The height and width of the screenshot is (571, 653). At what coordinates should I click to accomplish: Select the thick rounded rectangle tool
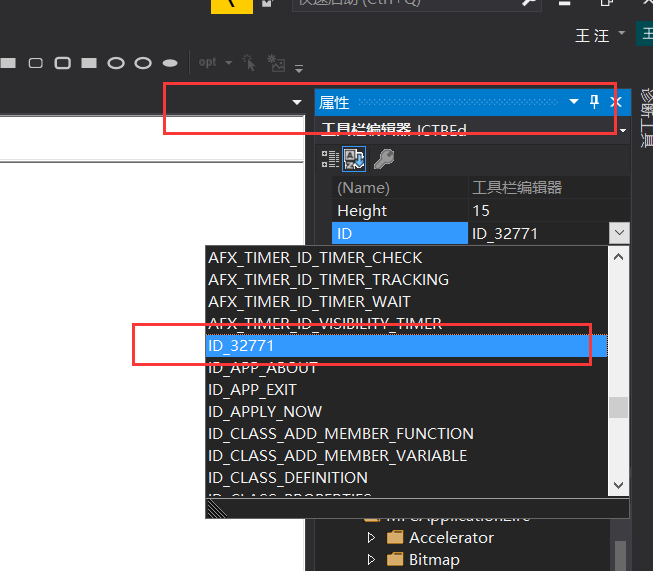click(62, 63)
